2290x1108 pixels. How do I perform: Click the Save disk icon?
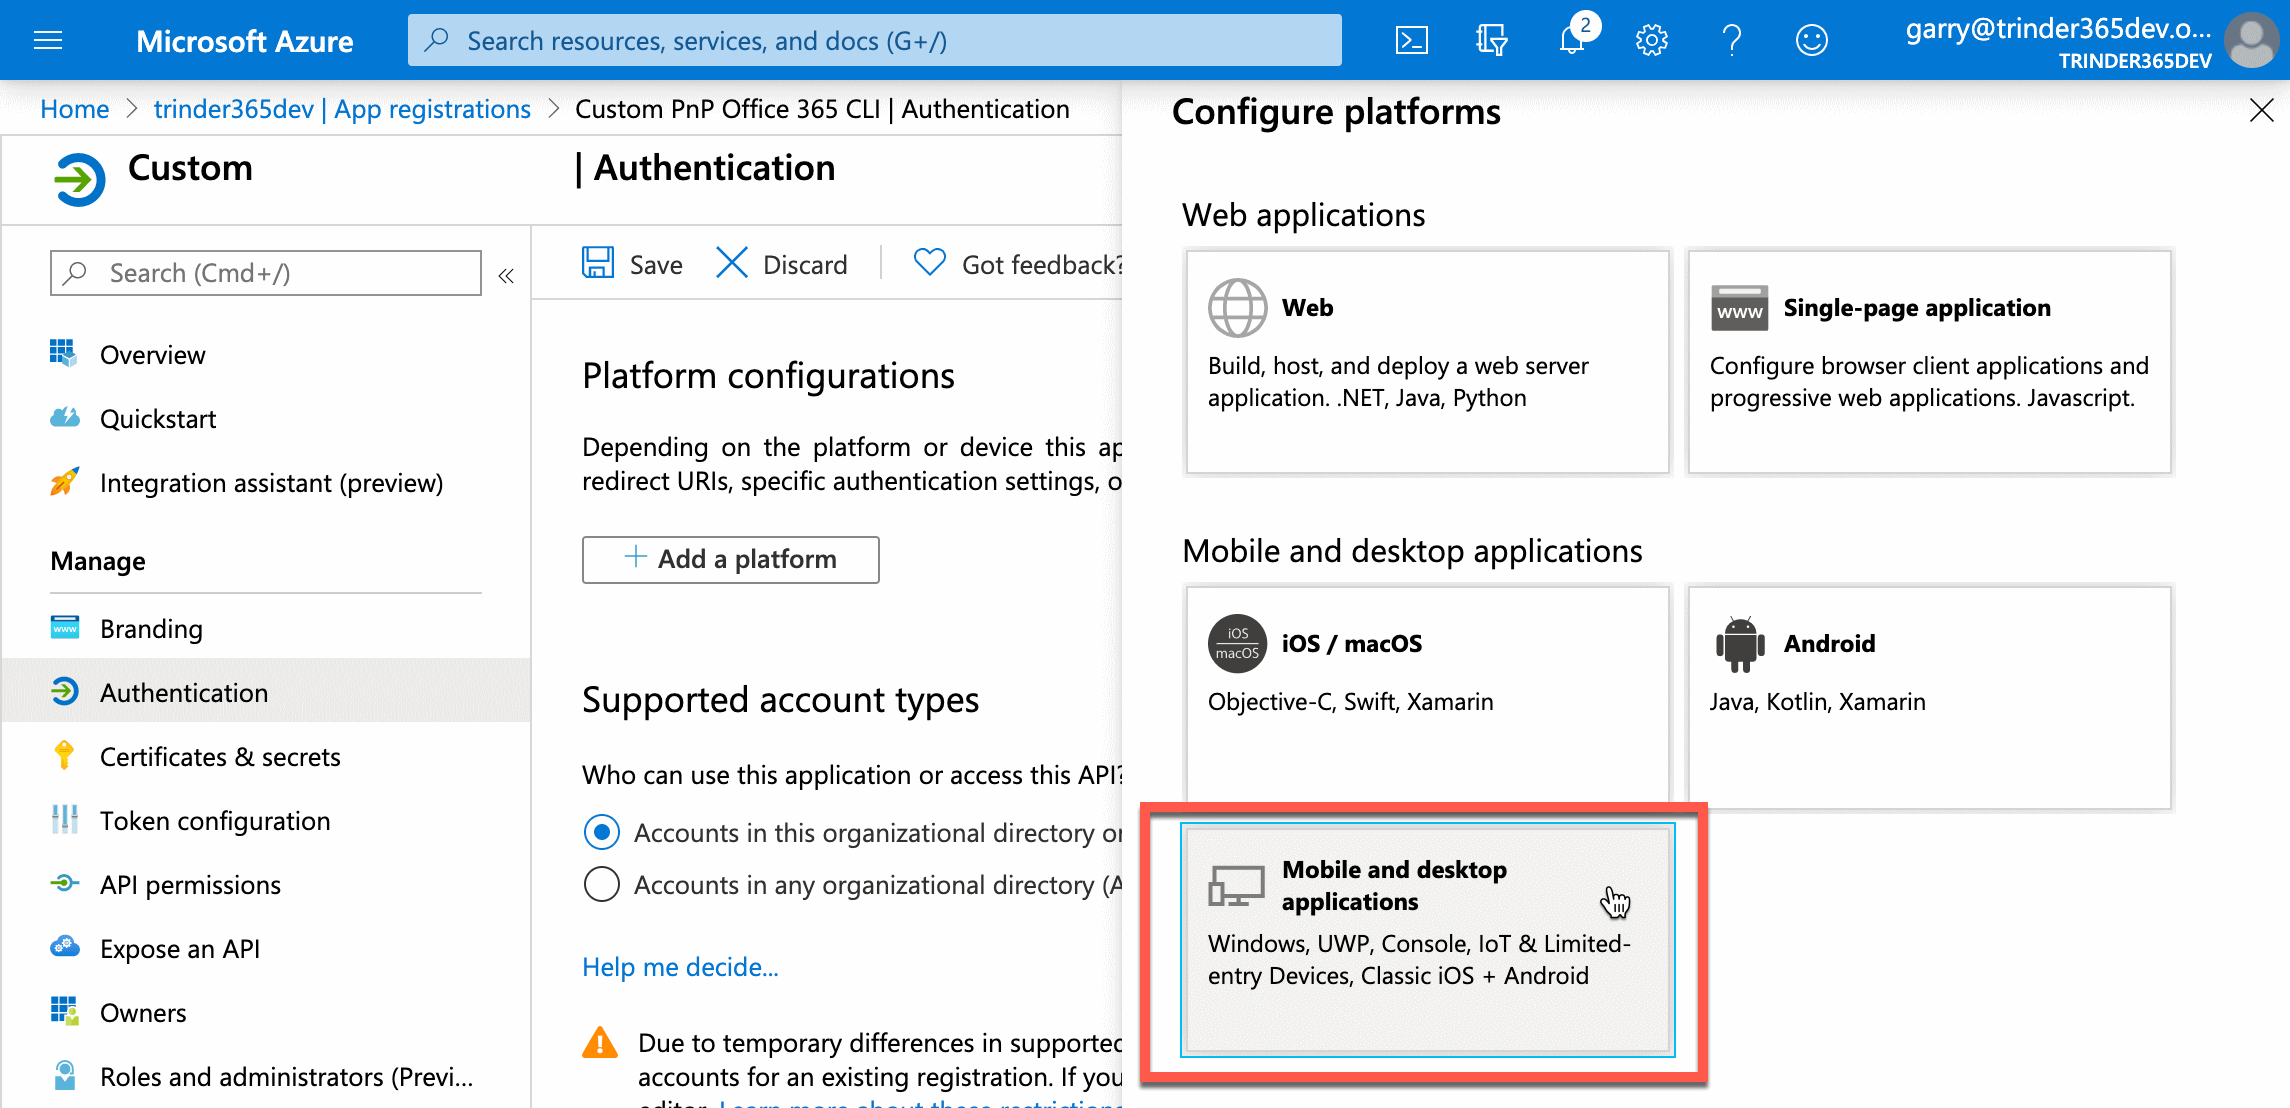(598, 263)
